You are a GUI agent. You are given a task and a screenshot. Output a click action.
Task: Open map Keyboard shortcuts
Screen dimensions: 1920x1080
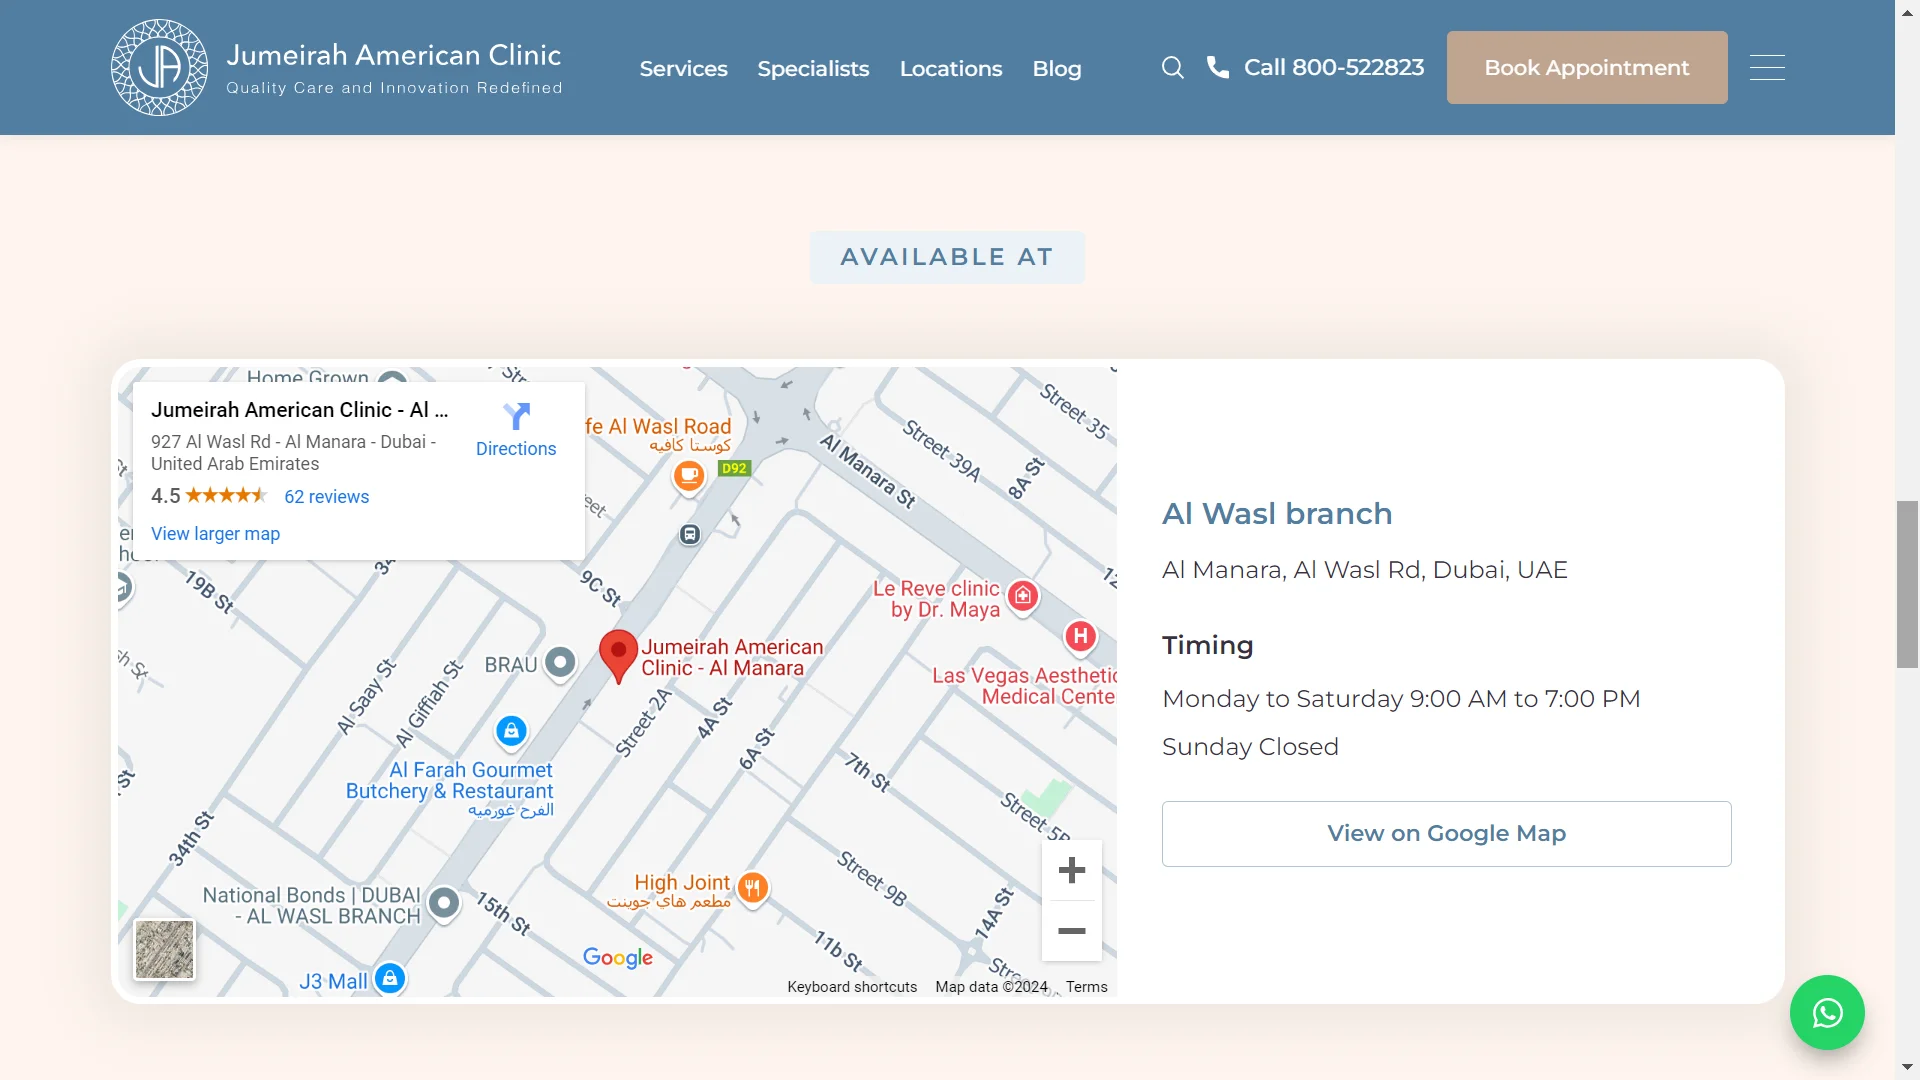[852, 987]
